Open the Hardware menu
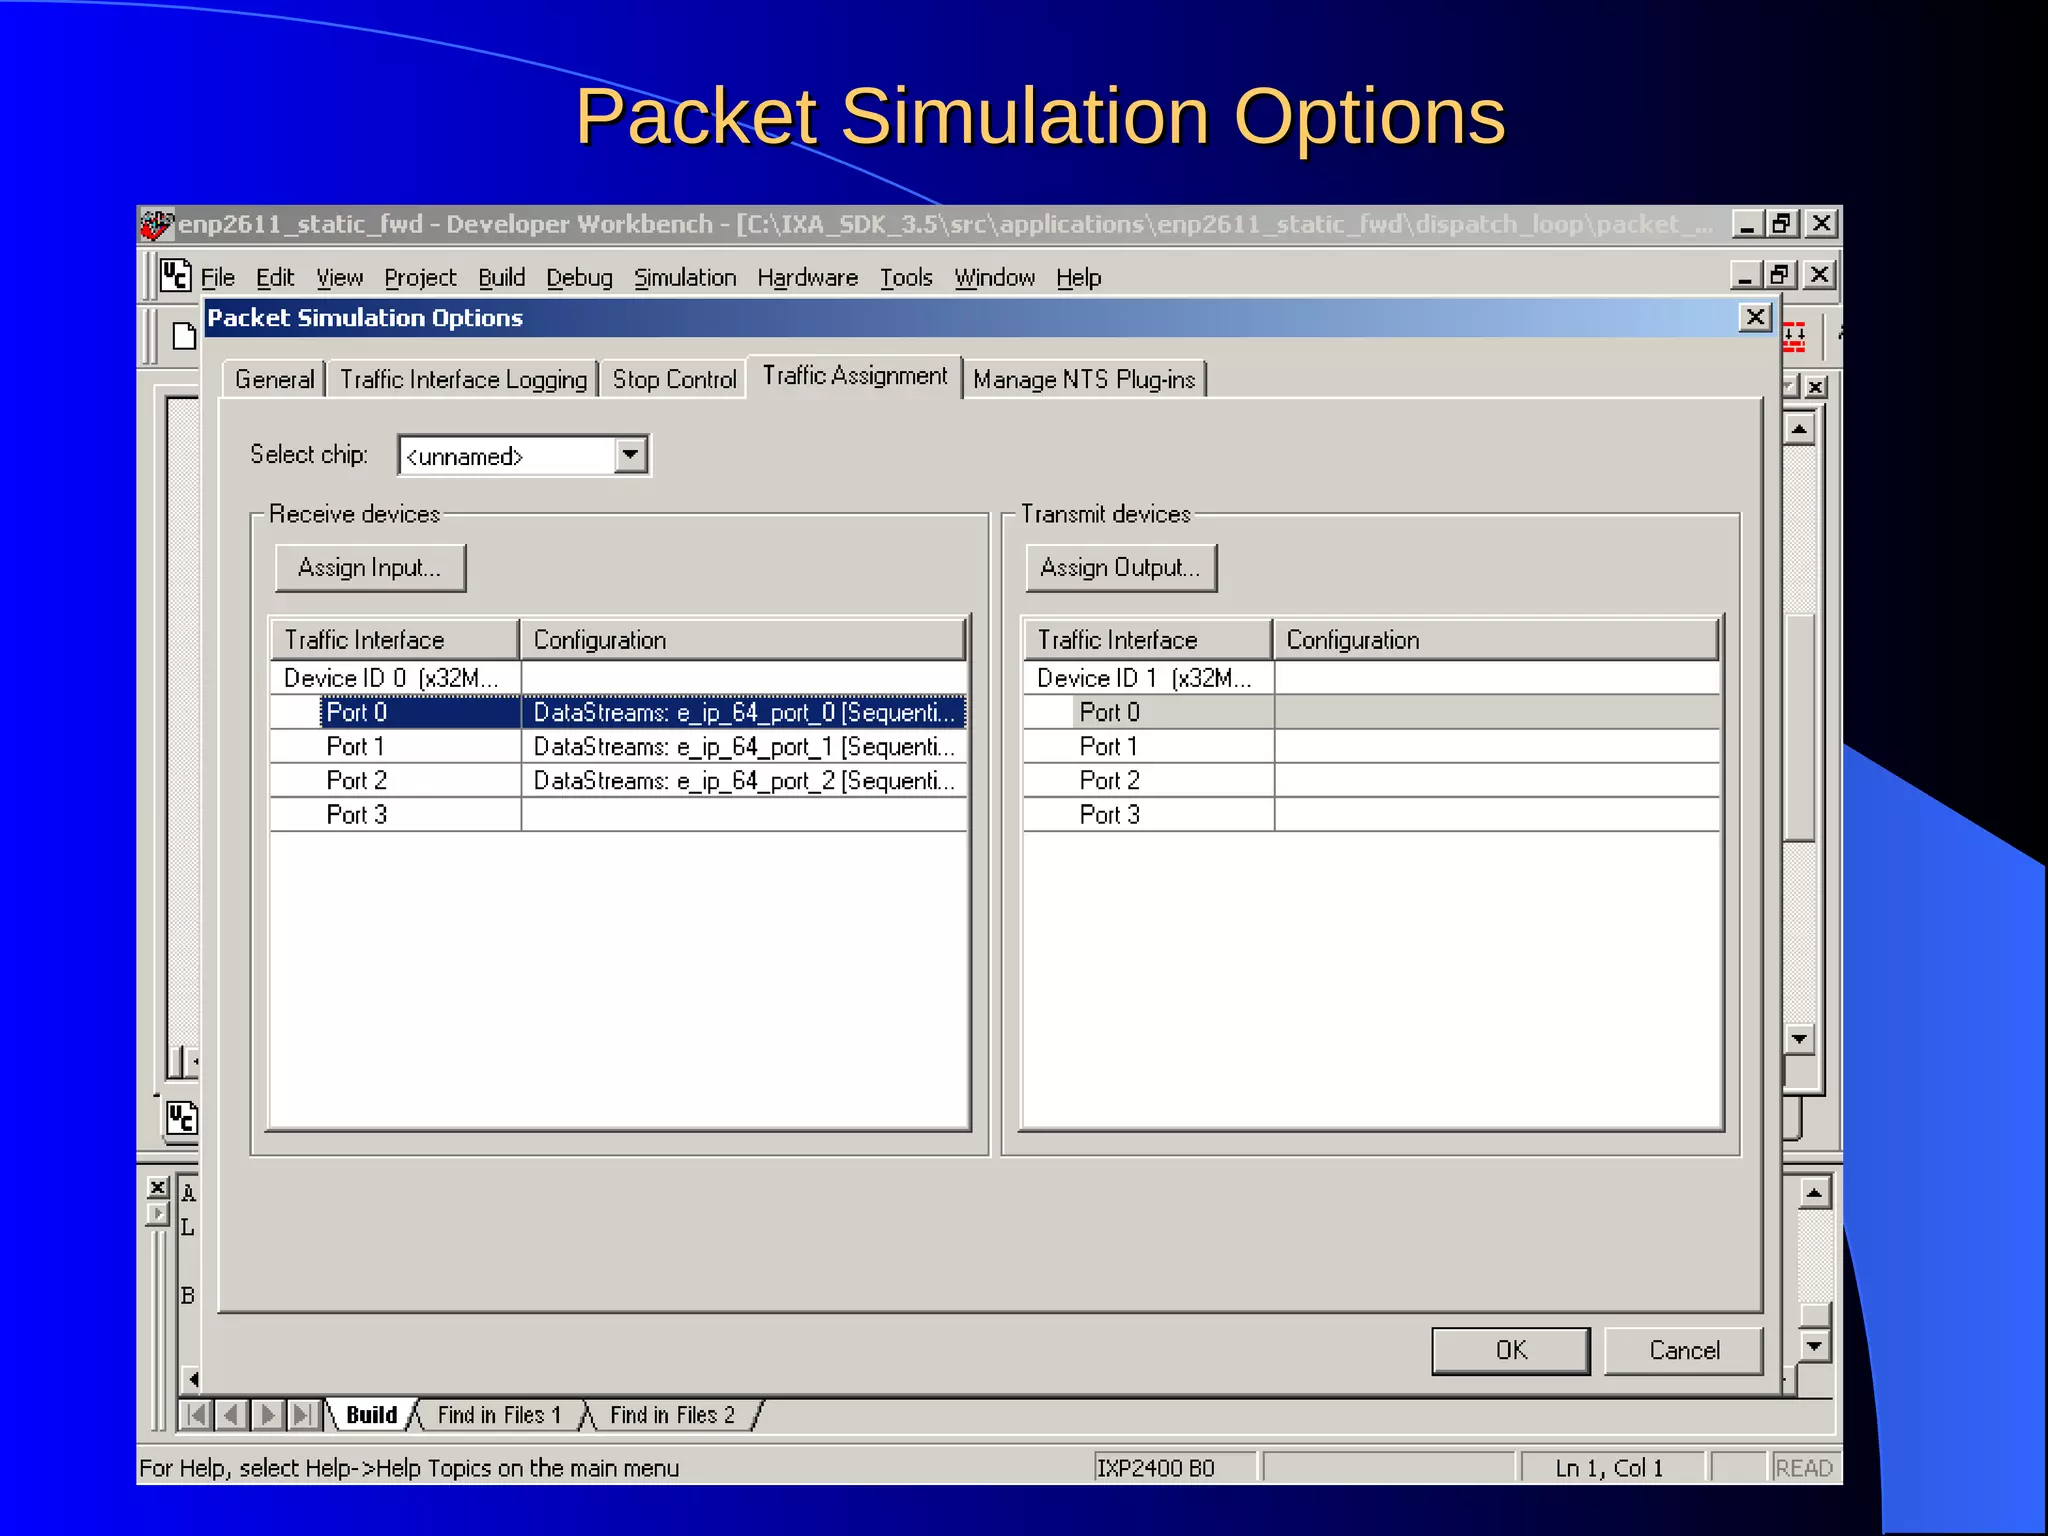2048x1536 pixels. click(807, 277)
